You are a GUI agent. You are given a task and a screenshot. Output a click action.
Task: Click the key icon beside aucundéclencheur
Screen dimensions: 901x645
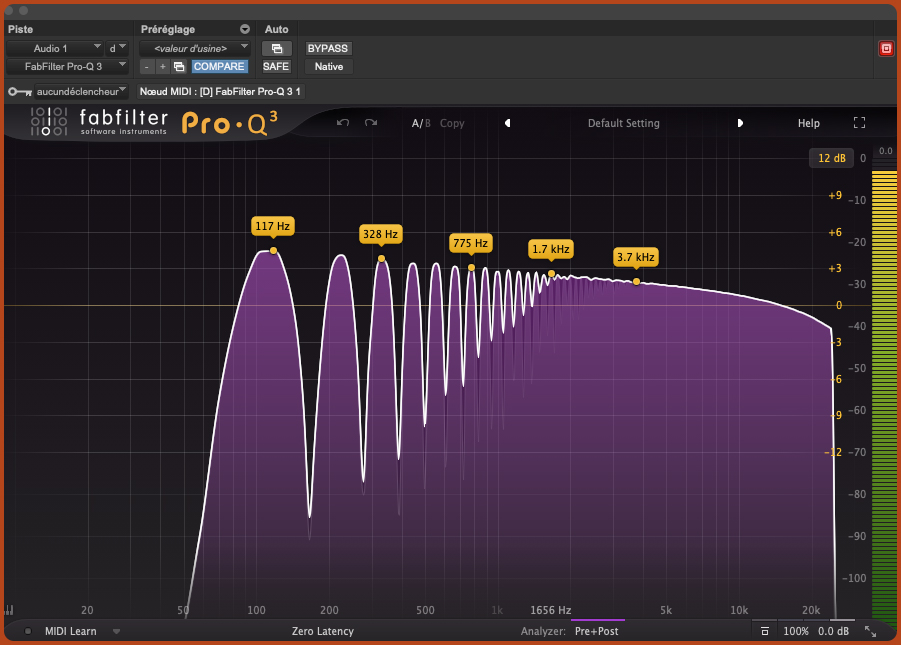coord(19,91)
